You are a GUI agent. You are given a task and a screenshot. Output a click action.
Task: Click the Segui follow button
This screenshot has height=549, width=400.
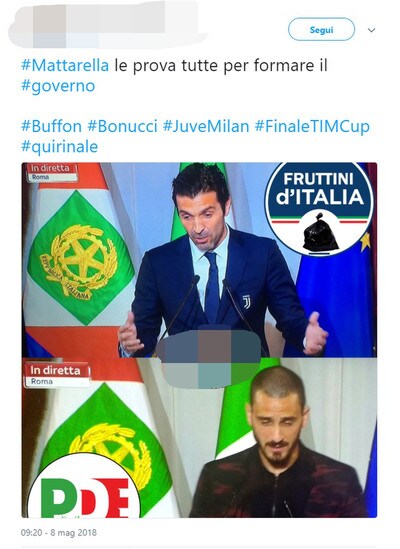coord(321,30)
